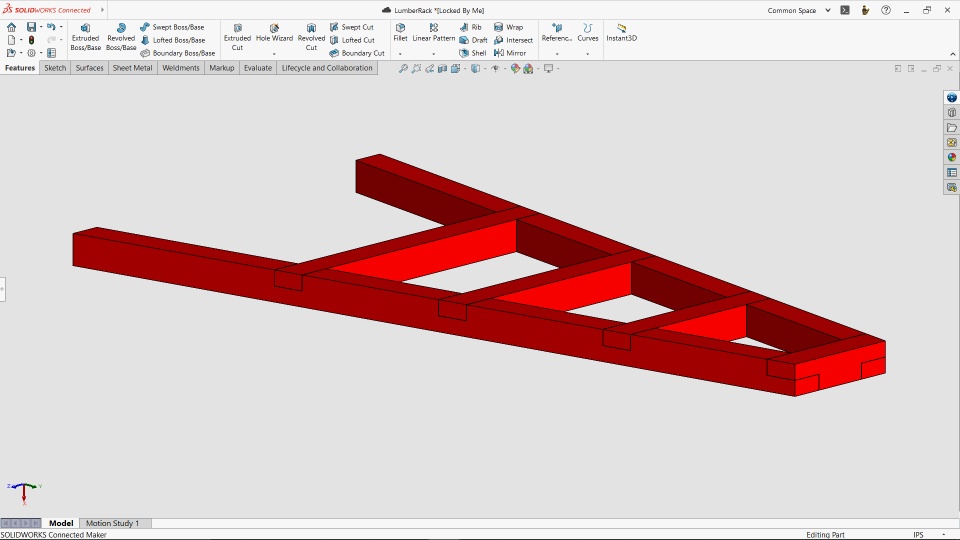Choose the Shell feature
Image resolution: width=960 pixels, height=540 pixels.
[472, 53]
